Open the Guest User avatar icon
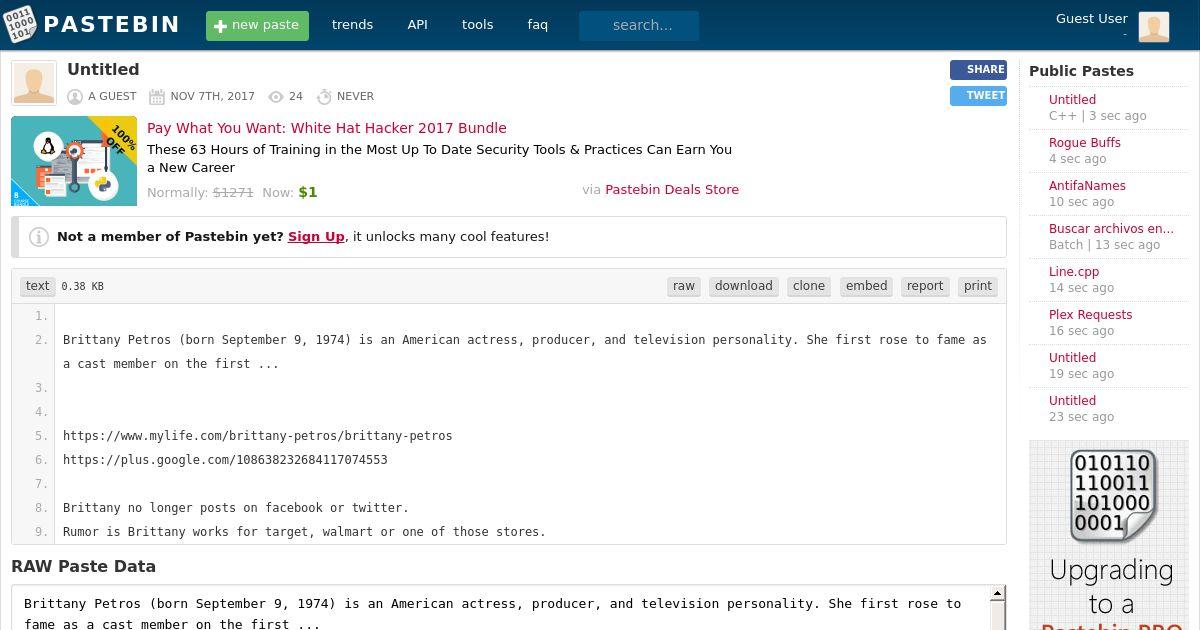Image resolution: width=1200 pixels, height=630 pixels. pos(1153,26)
